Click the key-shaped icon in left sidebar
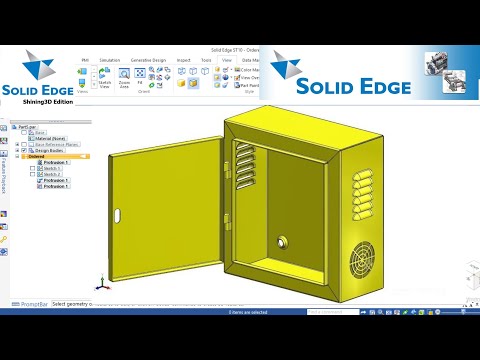Viewport: 480px width, 360px height. 4,239
